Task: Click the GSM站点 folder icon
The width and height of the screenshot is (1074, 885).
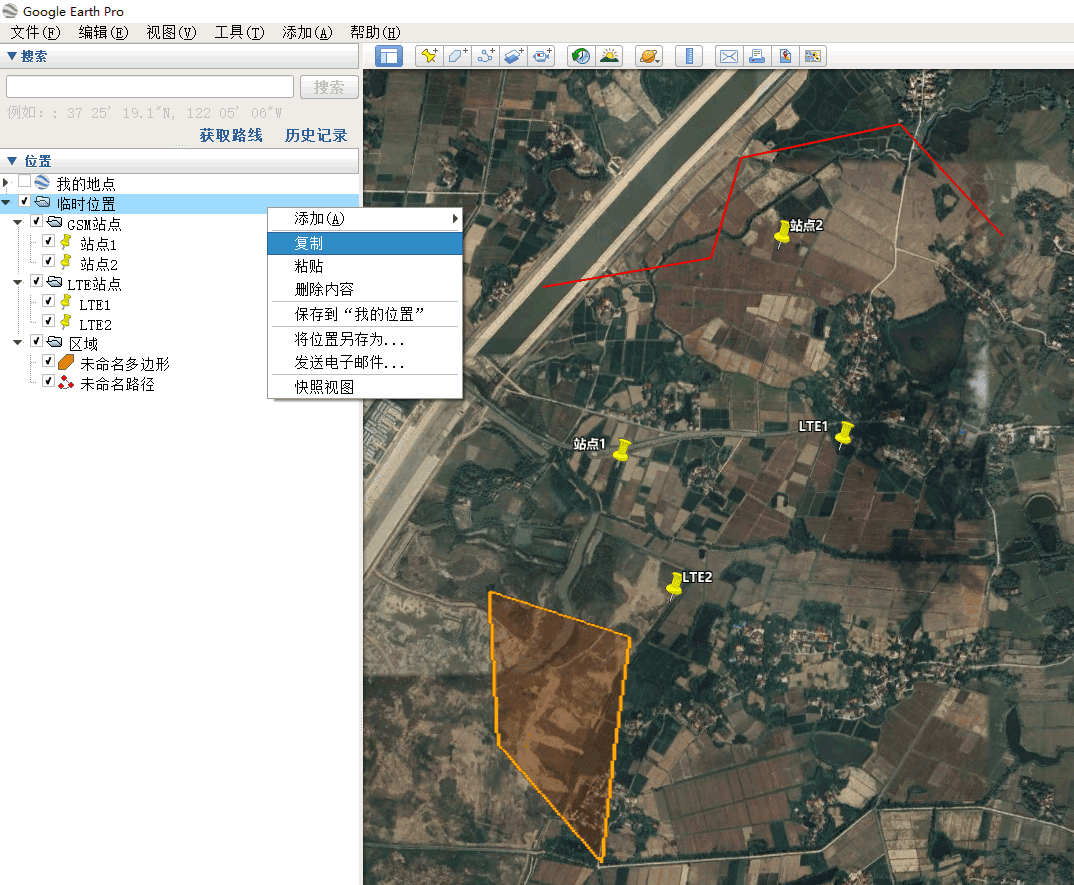Action: coord(55,222)
